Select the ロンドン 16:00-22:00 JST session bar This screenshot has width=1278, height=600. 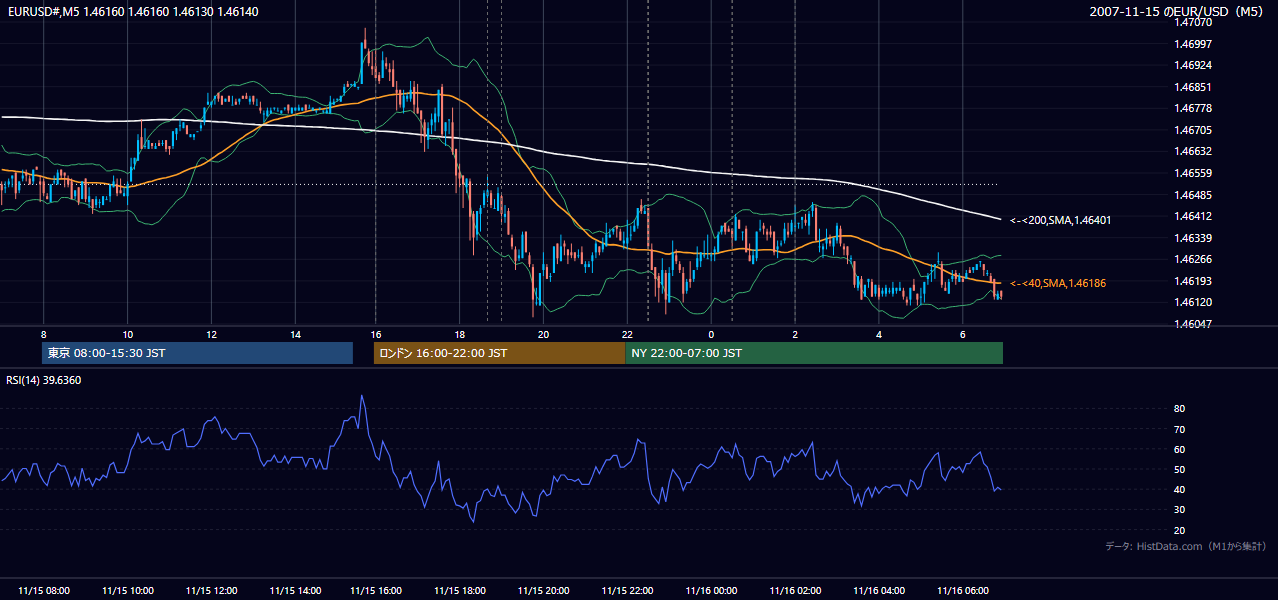point(499,353)
